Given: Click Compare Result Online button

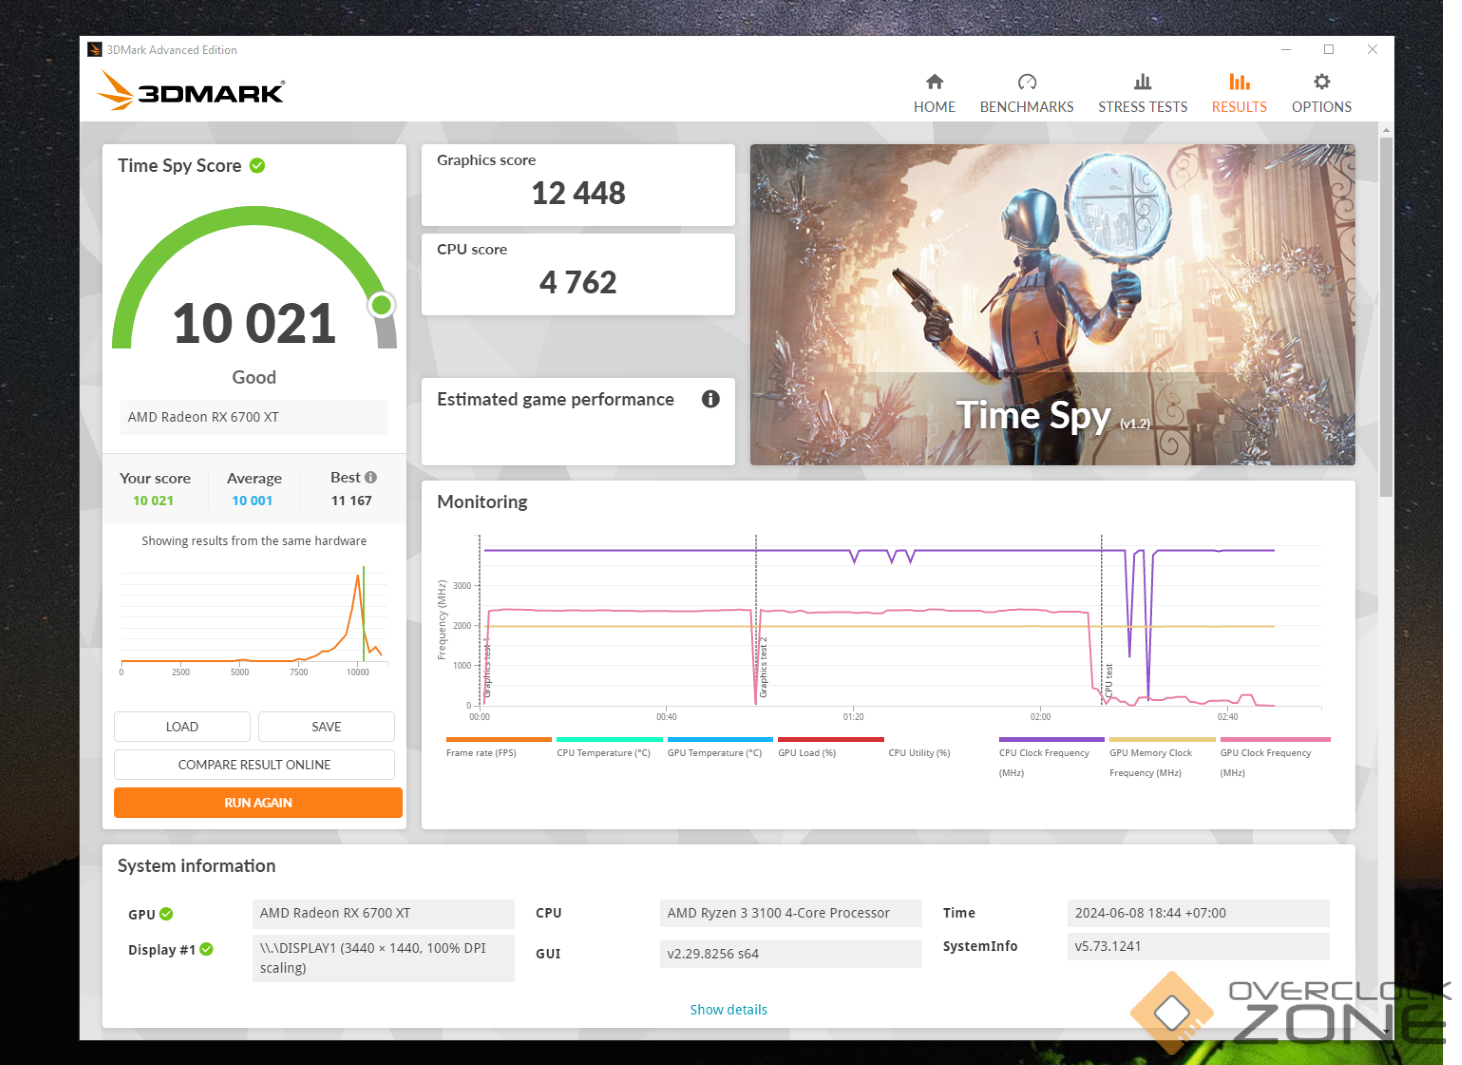Looking at the screenshot, I should click(x=254, y=765).
